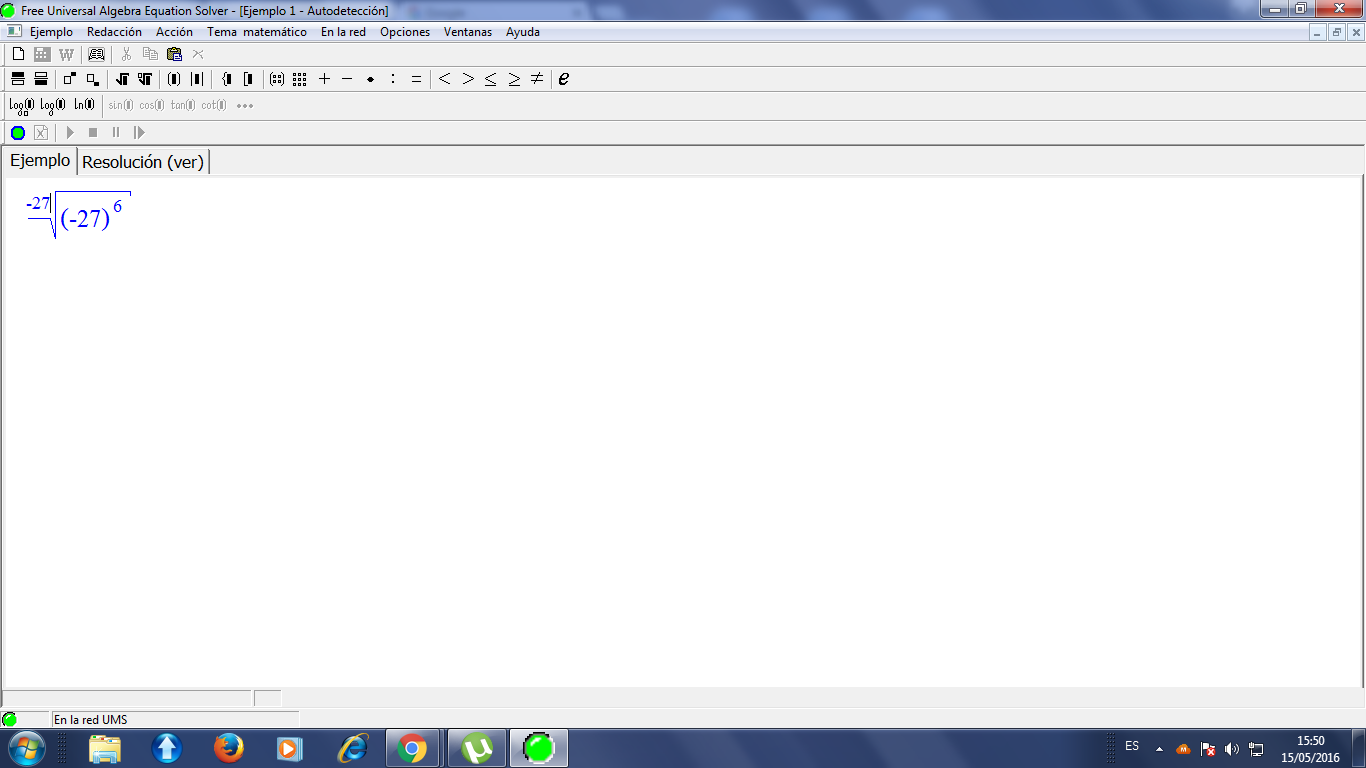Insert a square root symbol
Viewport: 1366px width, 768px height.
123,79
